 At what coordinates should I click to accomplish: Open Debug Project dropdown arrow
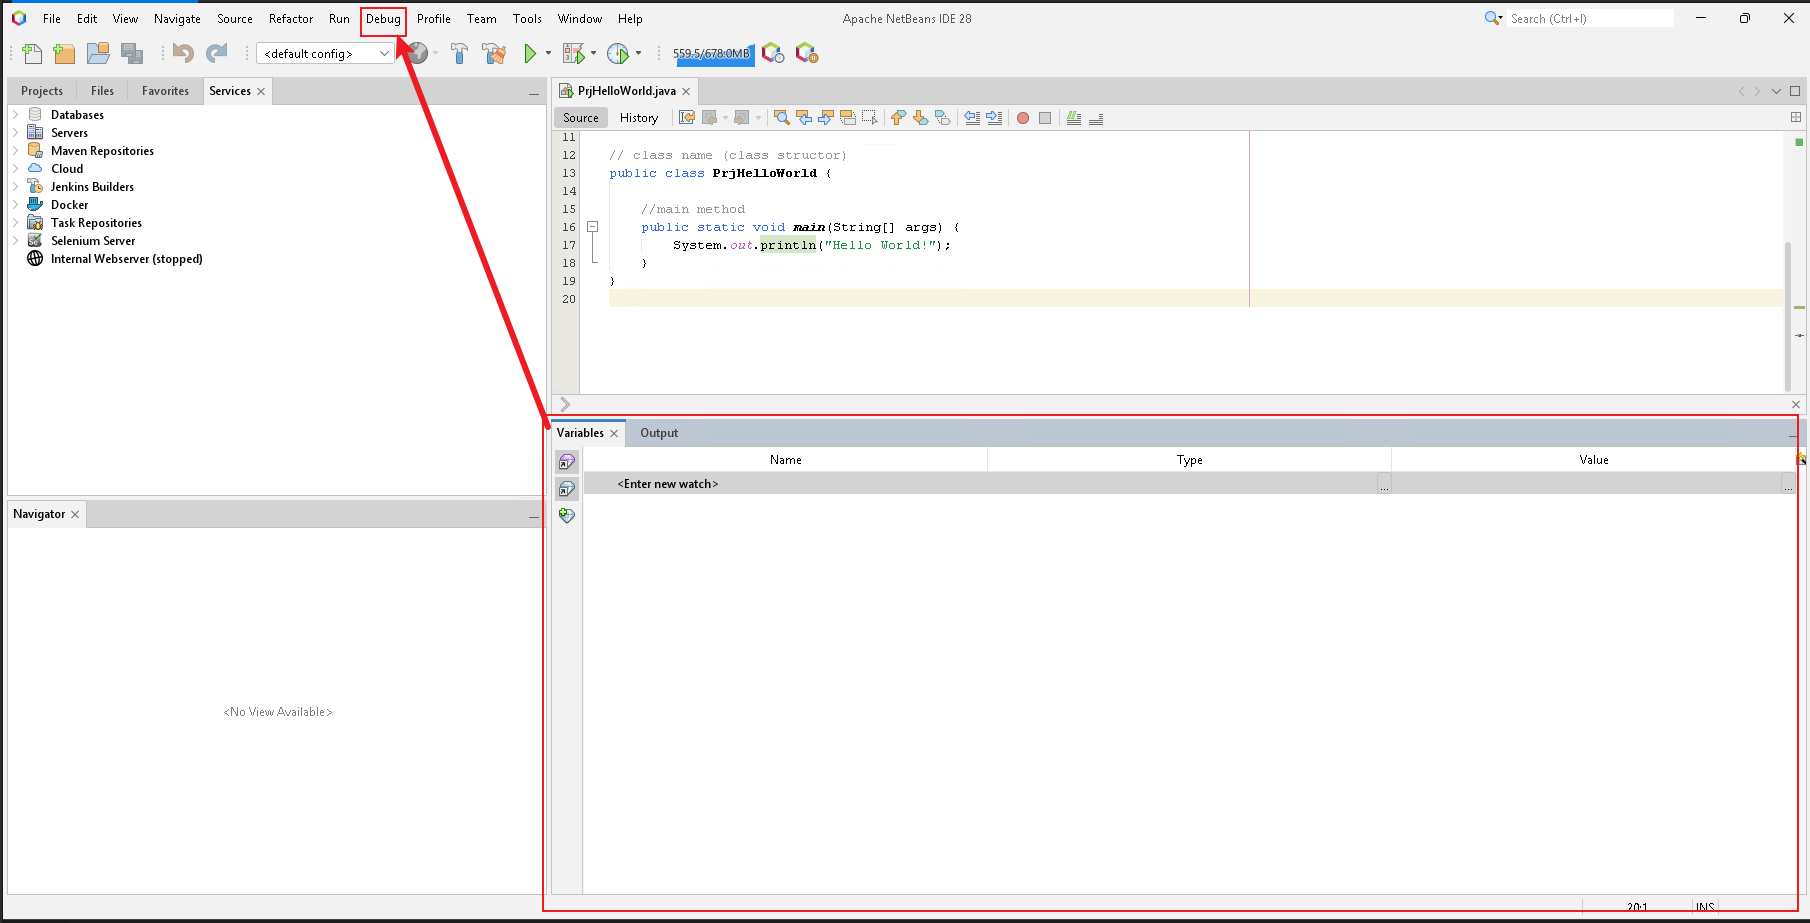pyautogui.click(x=593, y=54)
